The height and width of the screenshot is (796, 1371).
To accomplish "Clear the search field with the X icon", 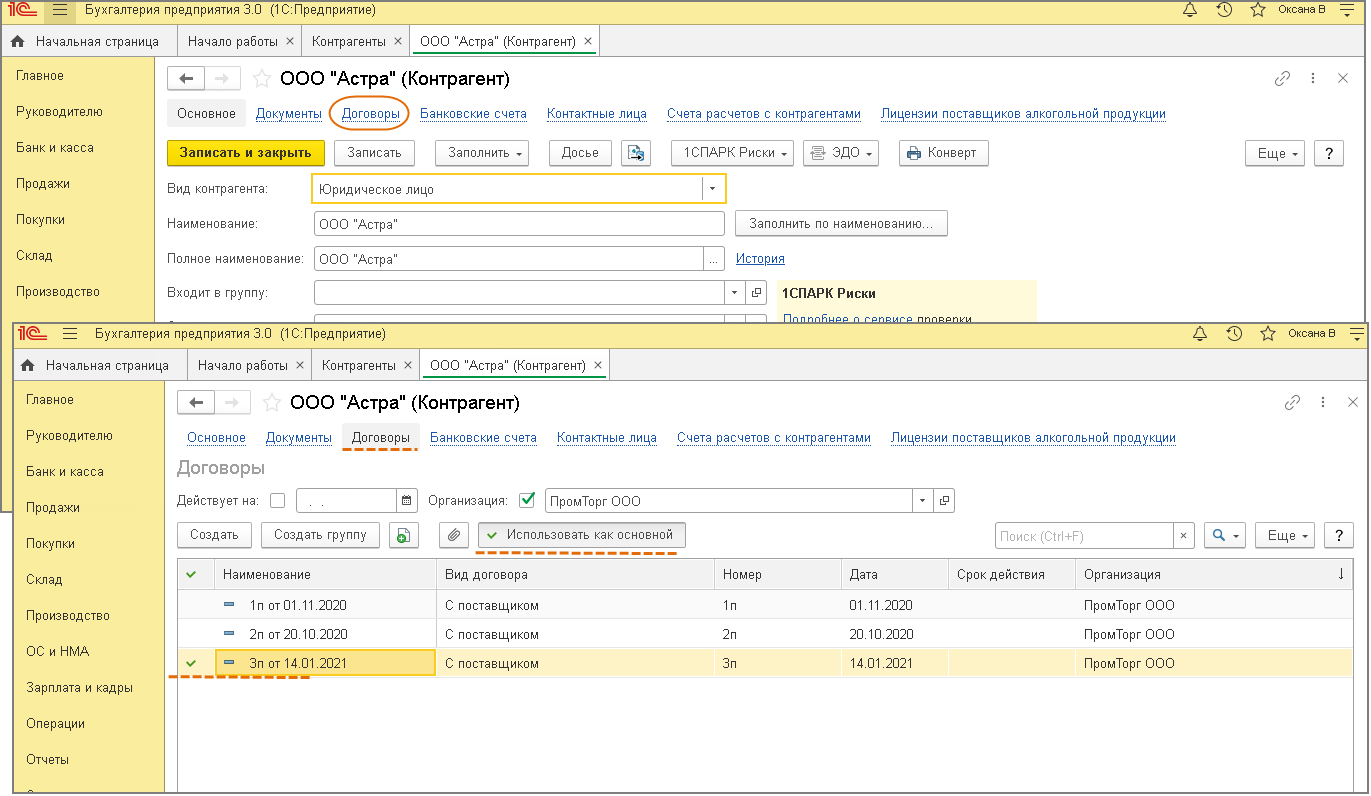I will pos(1184,536).
